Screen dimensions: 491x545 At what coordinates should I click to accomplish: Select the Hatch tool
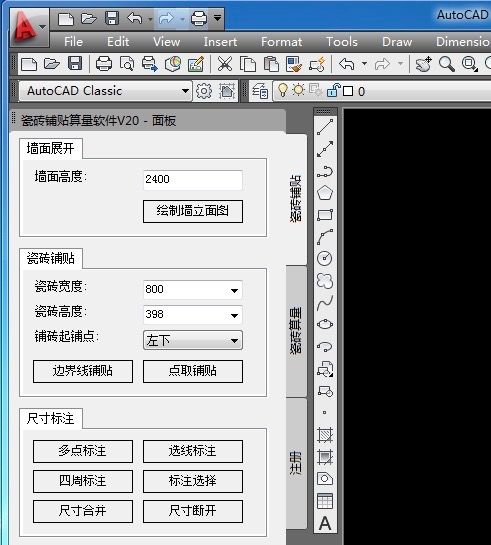(x=325, y=434)
